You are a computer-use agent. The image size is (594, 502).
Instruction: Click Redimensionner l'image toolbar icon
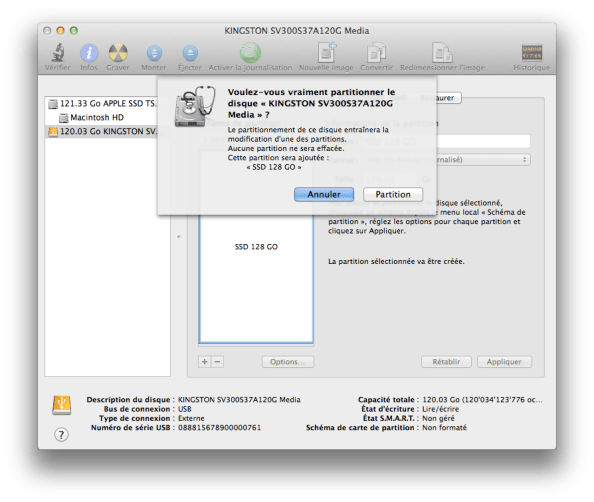(x=442, y=52)
